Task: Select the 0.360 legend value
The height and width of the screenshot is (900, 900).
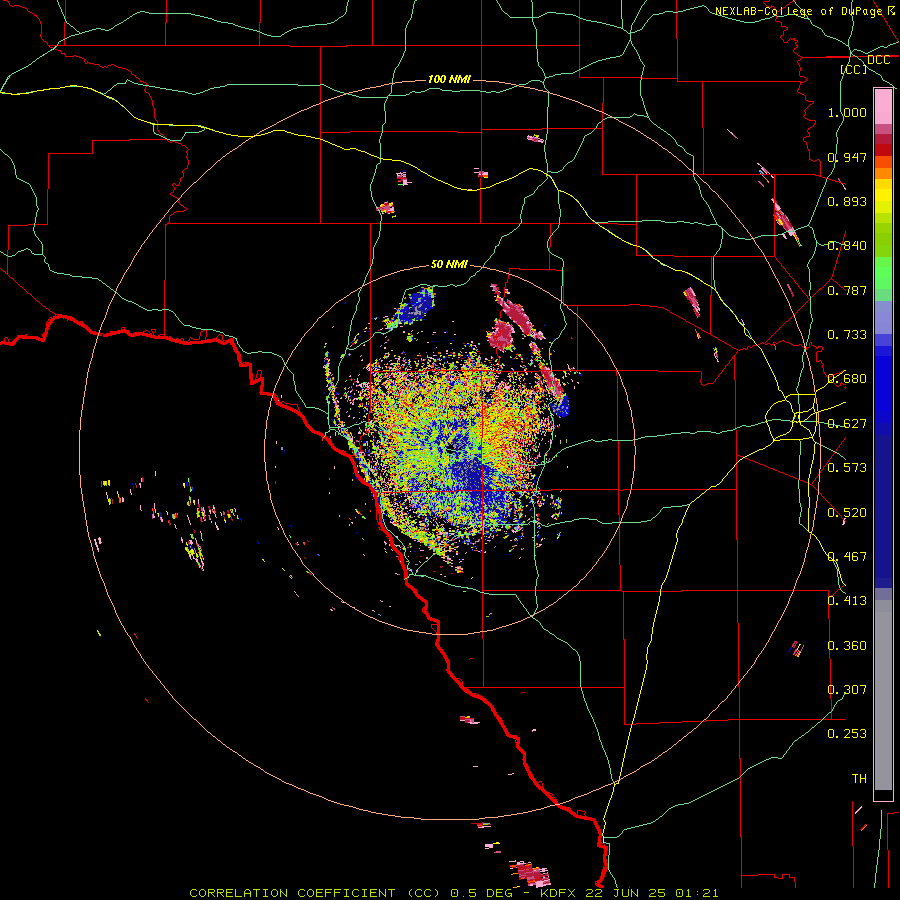Action: pyautogui.click(x=847, y=645)
